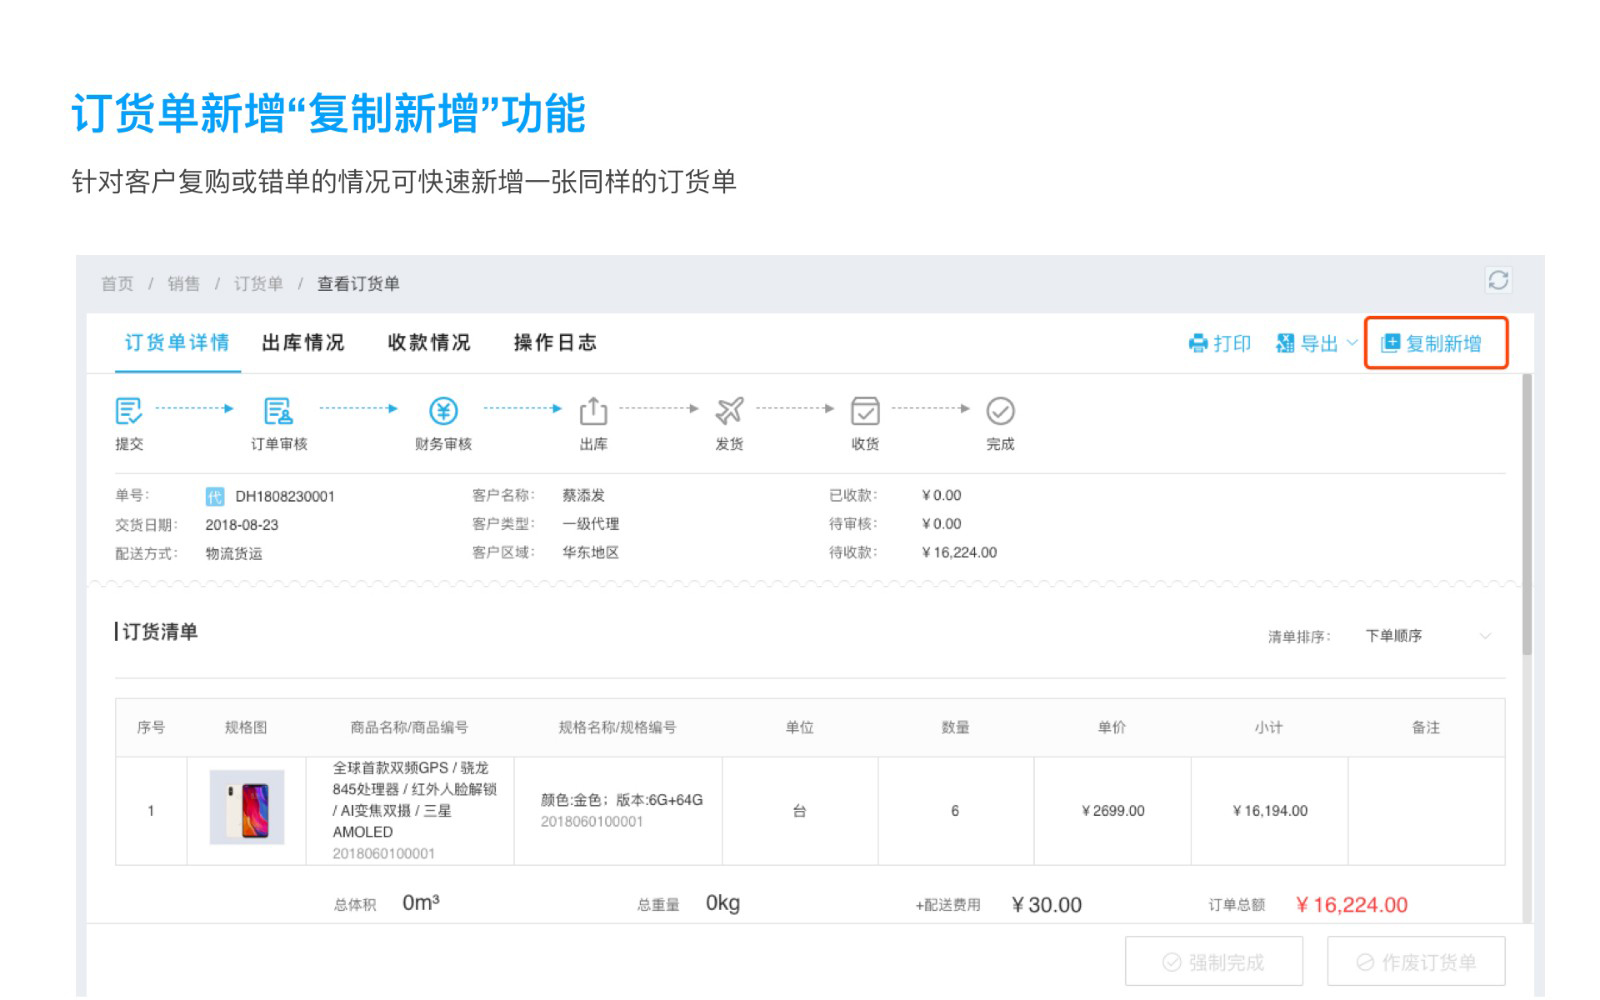The height and width of the screenshot is (1000, 1600).
Task: Click the 发货 airplane step icon
Action: [729, 411]
